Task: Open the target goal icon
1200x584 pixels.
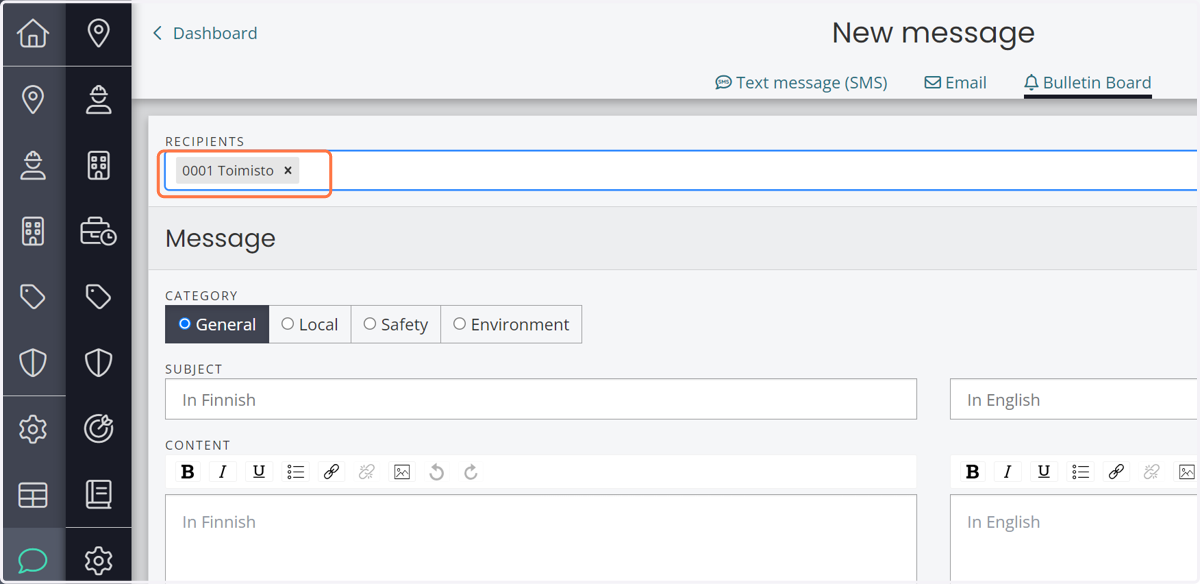Action: click(x=98, y=428)
